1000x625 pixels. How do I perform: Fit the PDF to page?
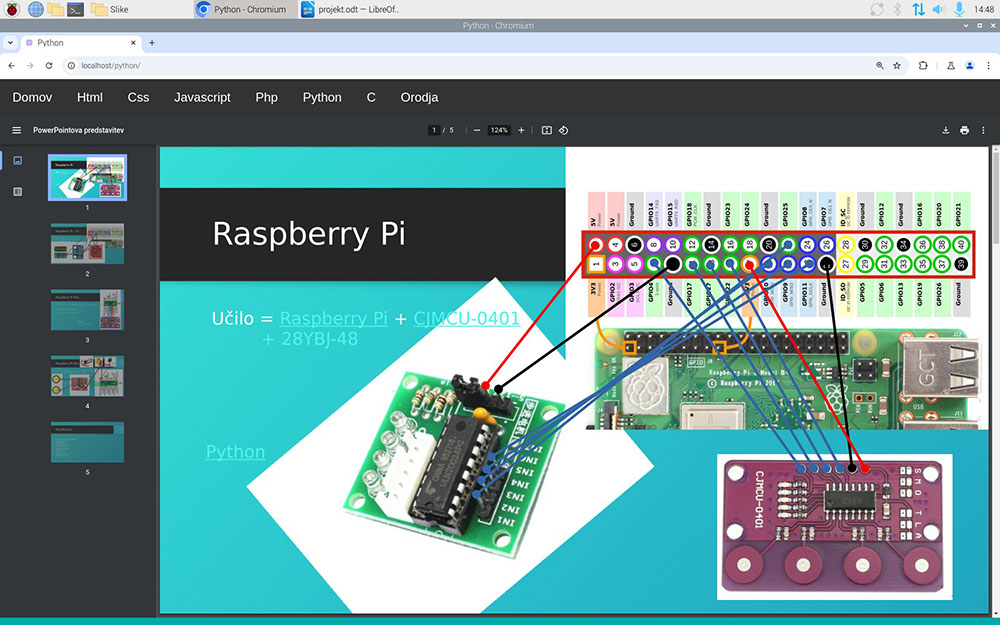tap(547, 130)
